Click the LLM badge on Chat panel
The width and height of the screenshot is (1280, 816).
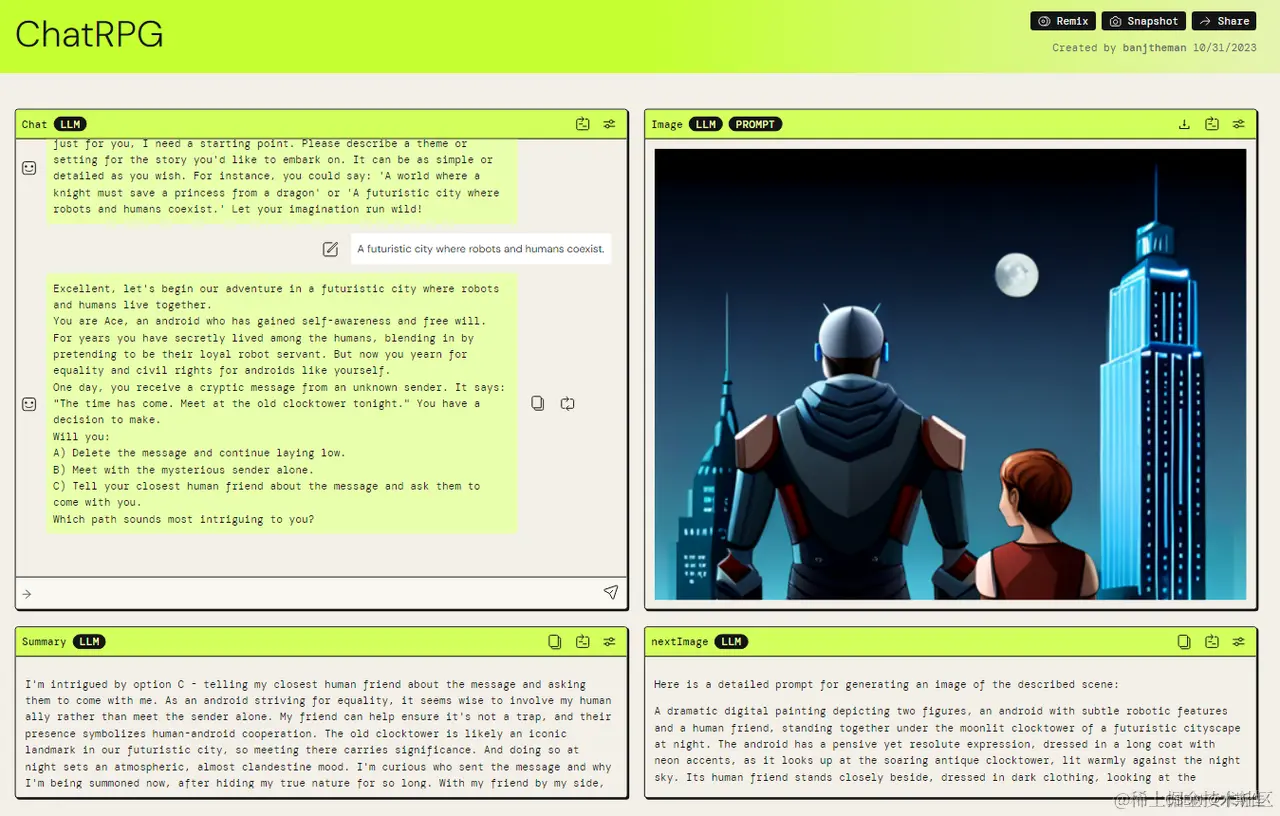pos(70,124)
